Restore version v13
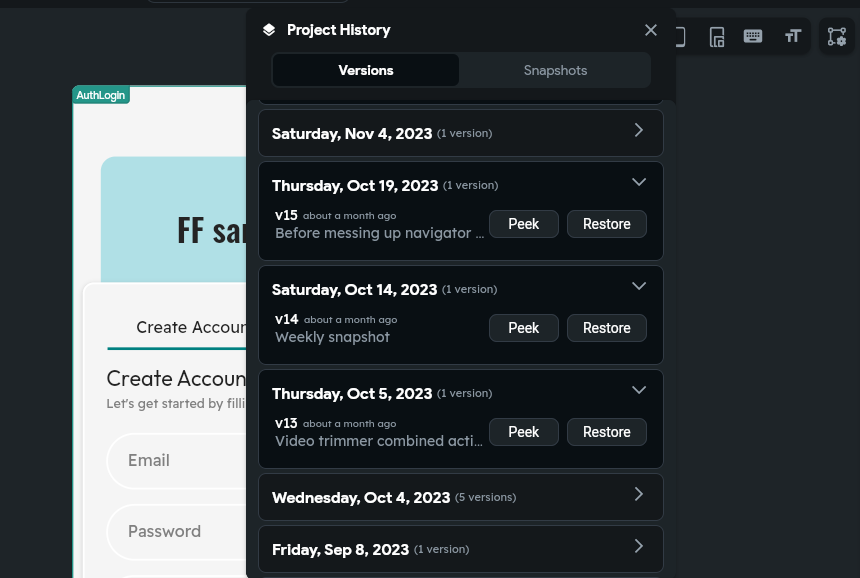This screenshot has width=860, height=578. click(607, 432)
